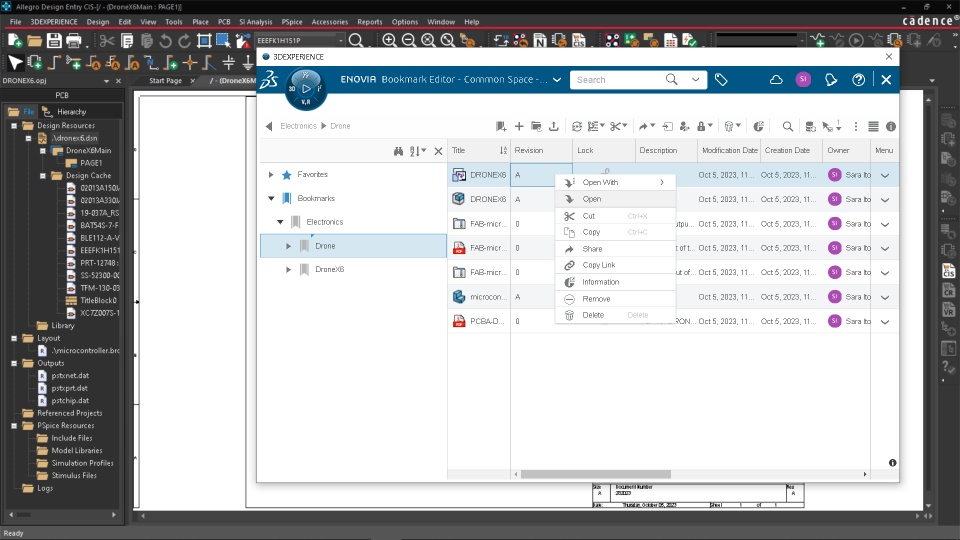
Task: Click the find magnifier in bookmark toolbar
Action: click(x=787, y=126)
